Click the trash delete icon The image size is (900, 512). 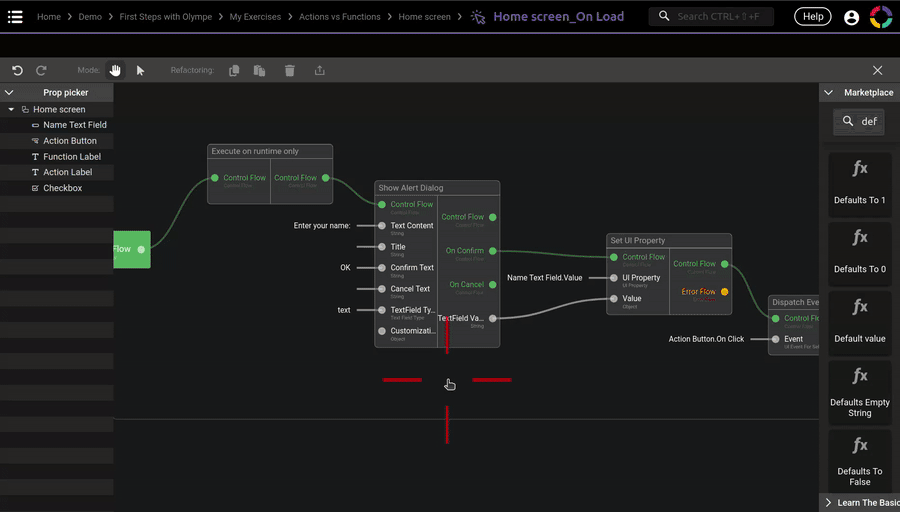click(x=290, y=71)
